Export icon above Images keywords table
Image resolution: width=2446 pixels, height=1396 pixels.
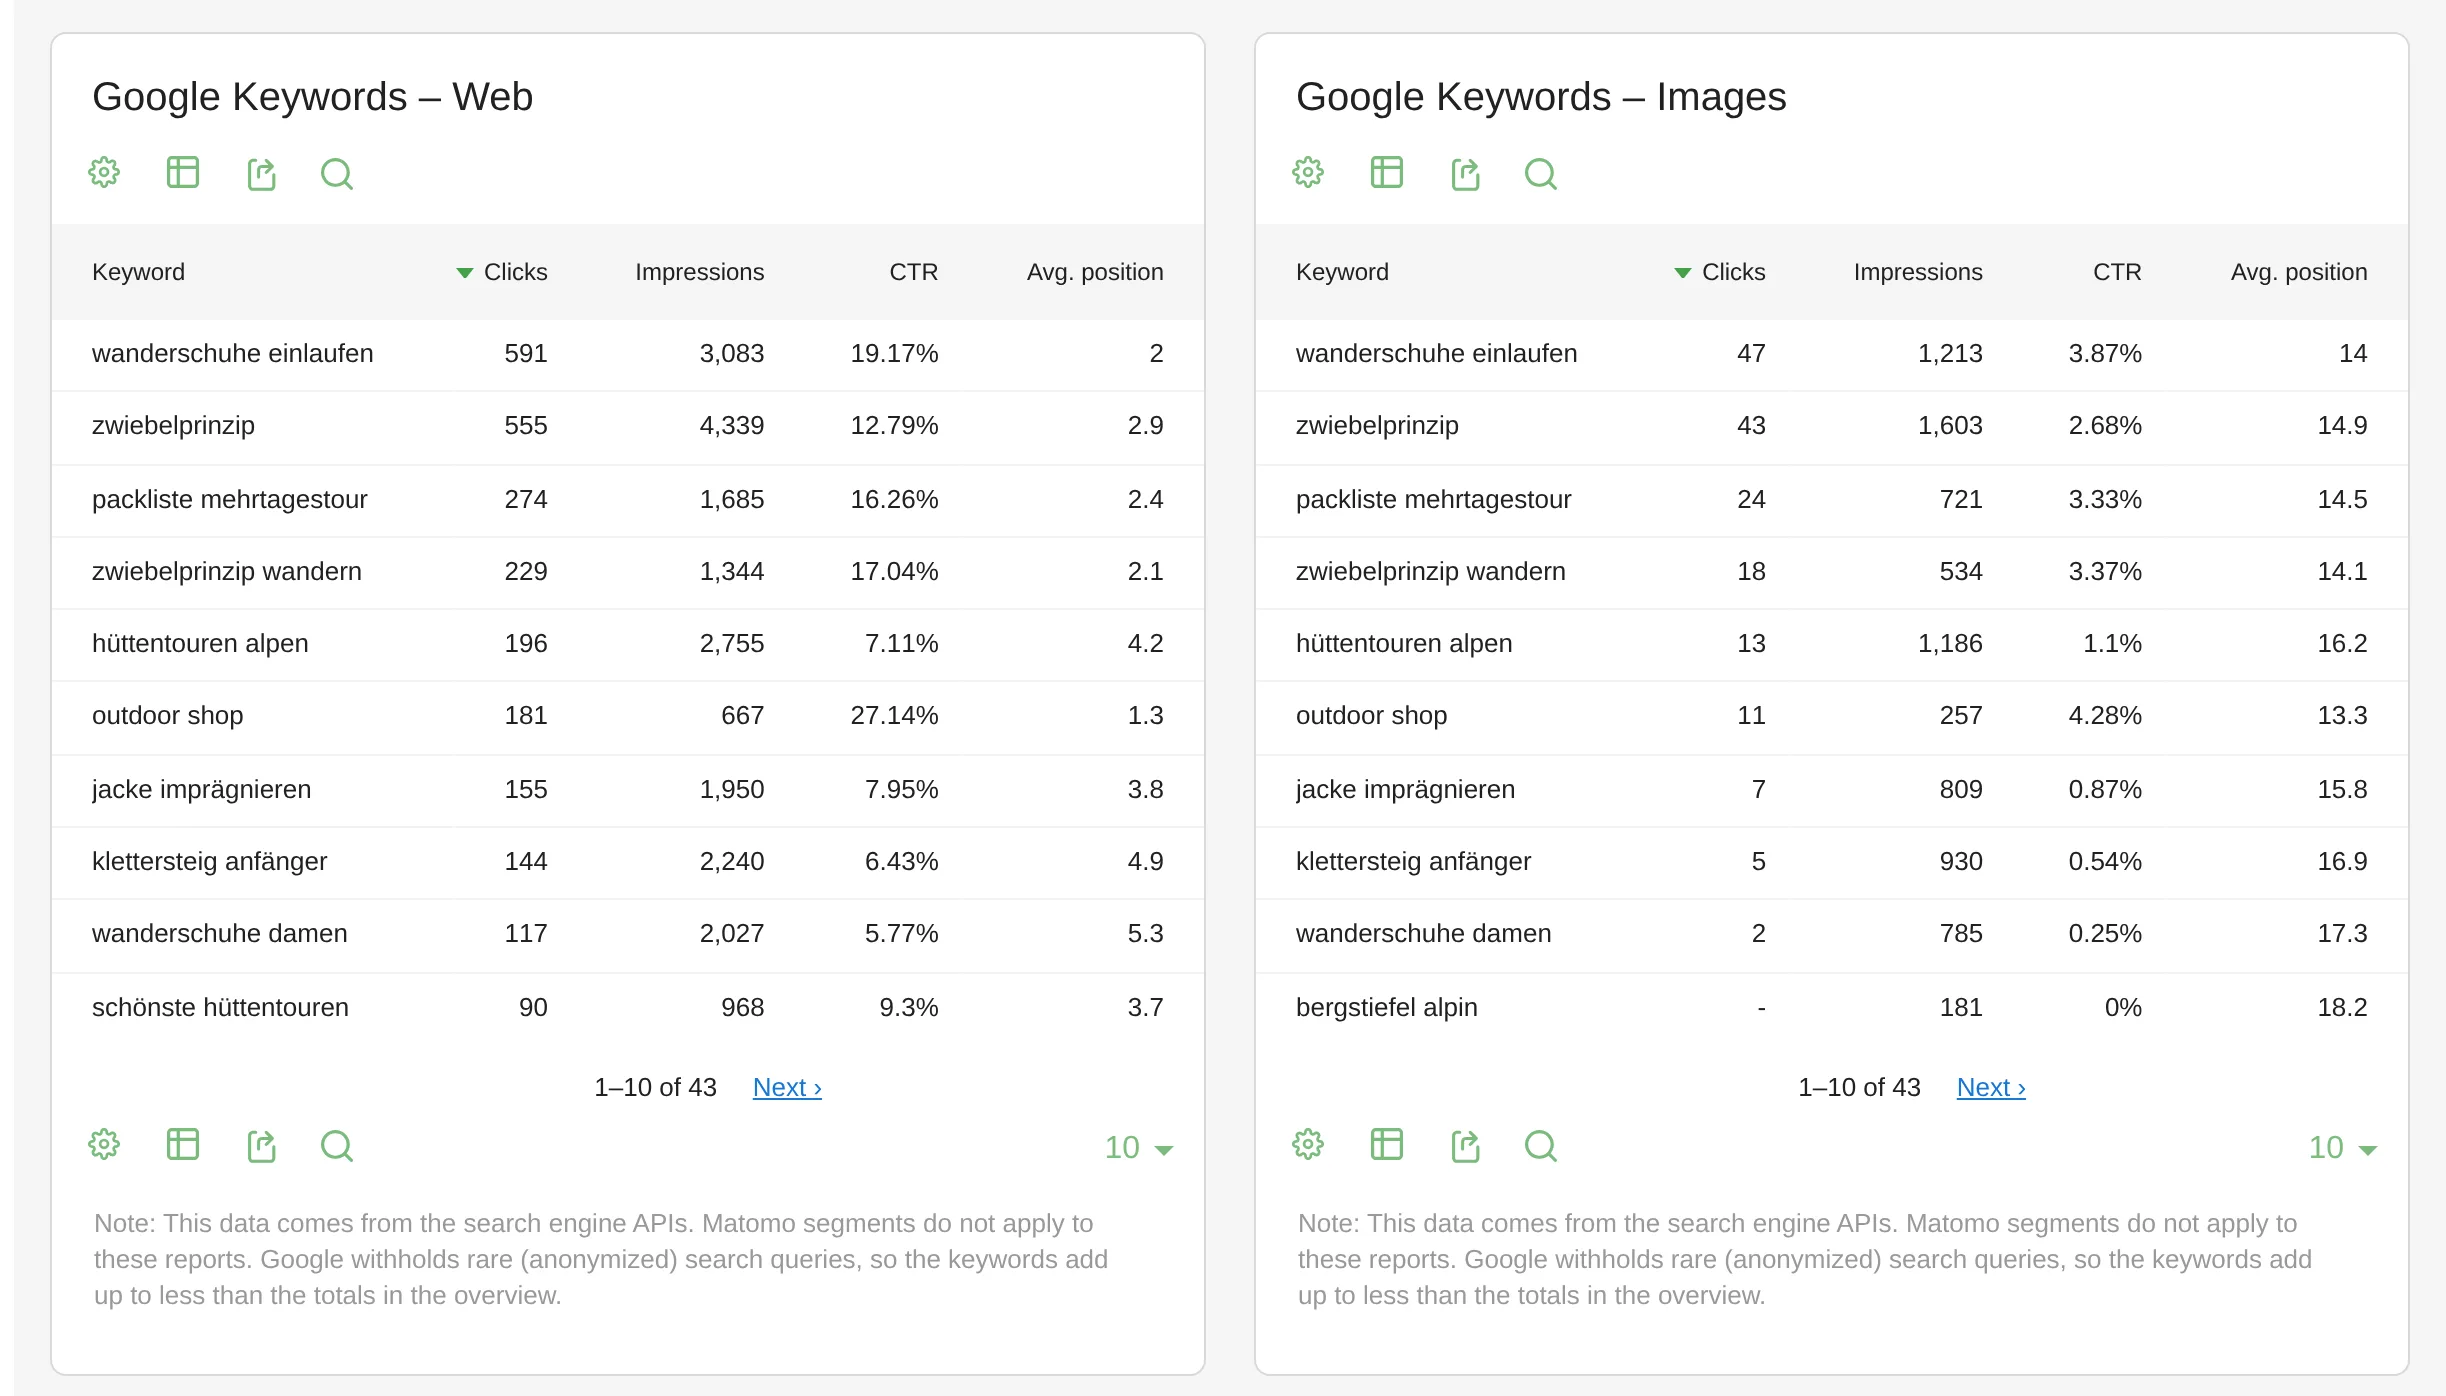[x=1465, y=174]
